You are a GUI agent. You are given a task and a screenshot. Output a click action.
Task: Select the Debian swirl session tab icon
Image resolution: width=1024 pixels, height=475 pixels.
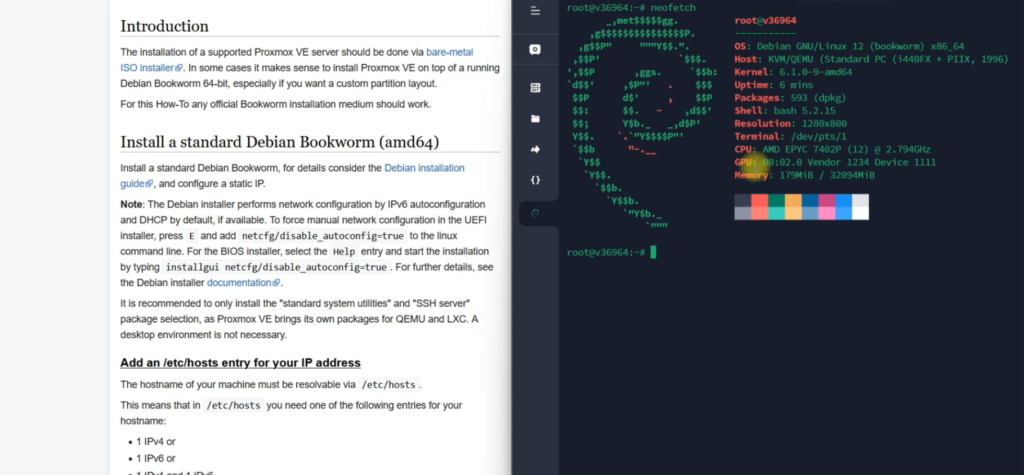(535, 212)
